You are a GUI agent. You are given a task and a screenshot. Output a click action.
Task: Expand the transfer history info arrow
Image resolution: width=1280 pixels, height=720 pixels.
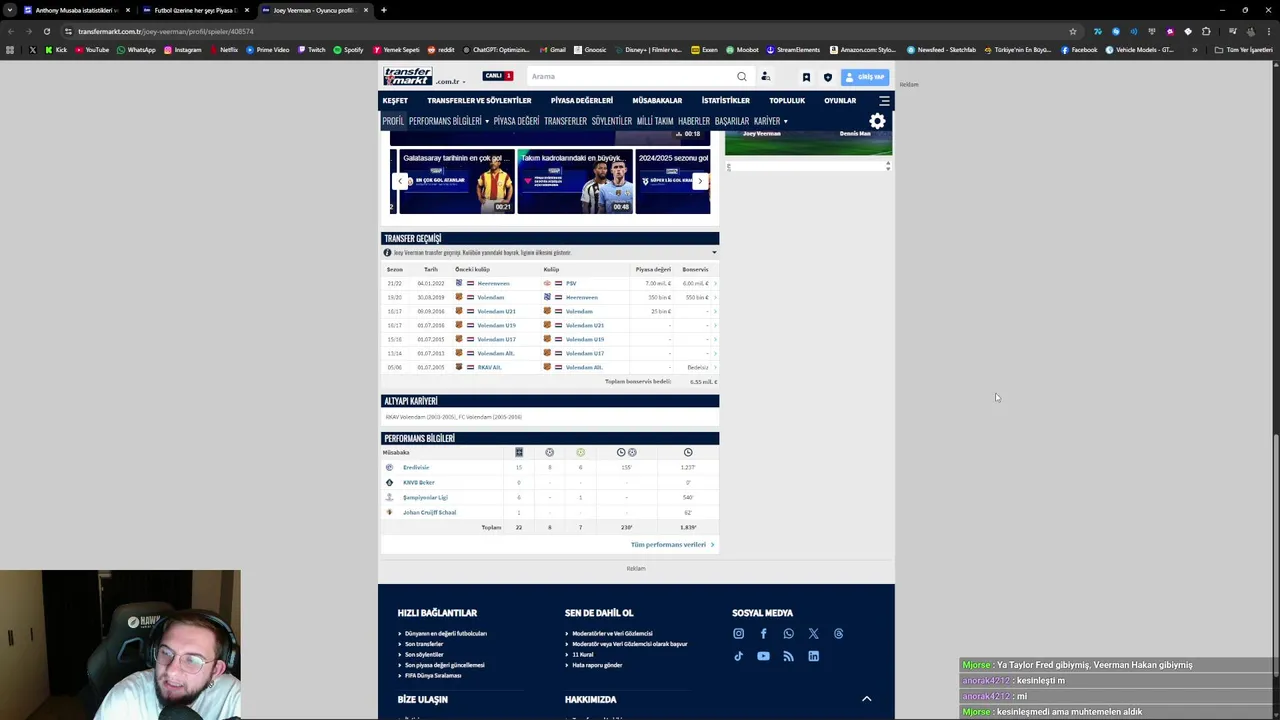click(714, 253)
